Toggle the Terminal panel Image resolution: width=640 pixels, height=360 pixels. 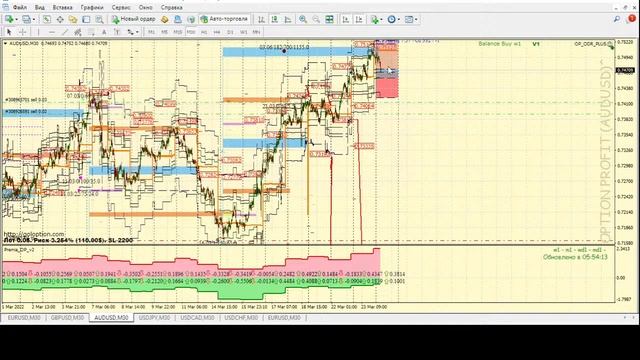(86, 19)
